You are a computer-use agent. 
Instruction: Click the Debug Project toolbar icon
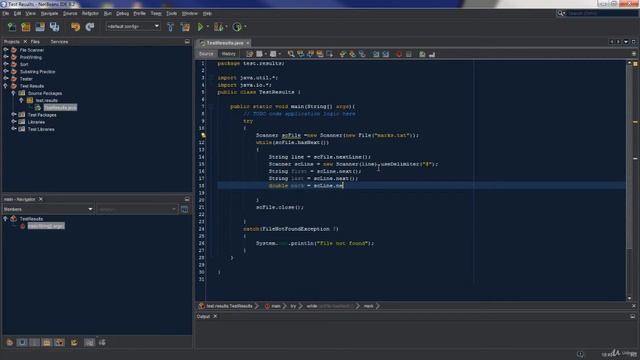pos(218,27)
